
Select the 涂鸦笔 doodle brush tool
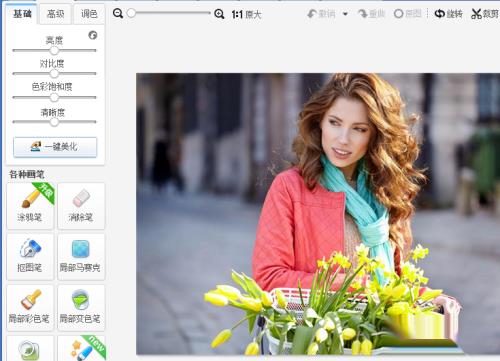click(x=30, y=206)
